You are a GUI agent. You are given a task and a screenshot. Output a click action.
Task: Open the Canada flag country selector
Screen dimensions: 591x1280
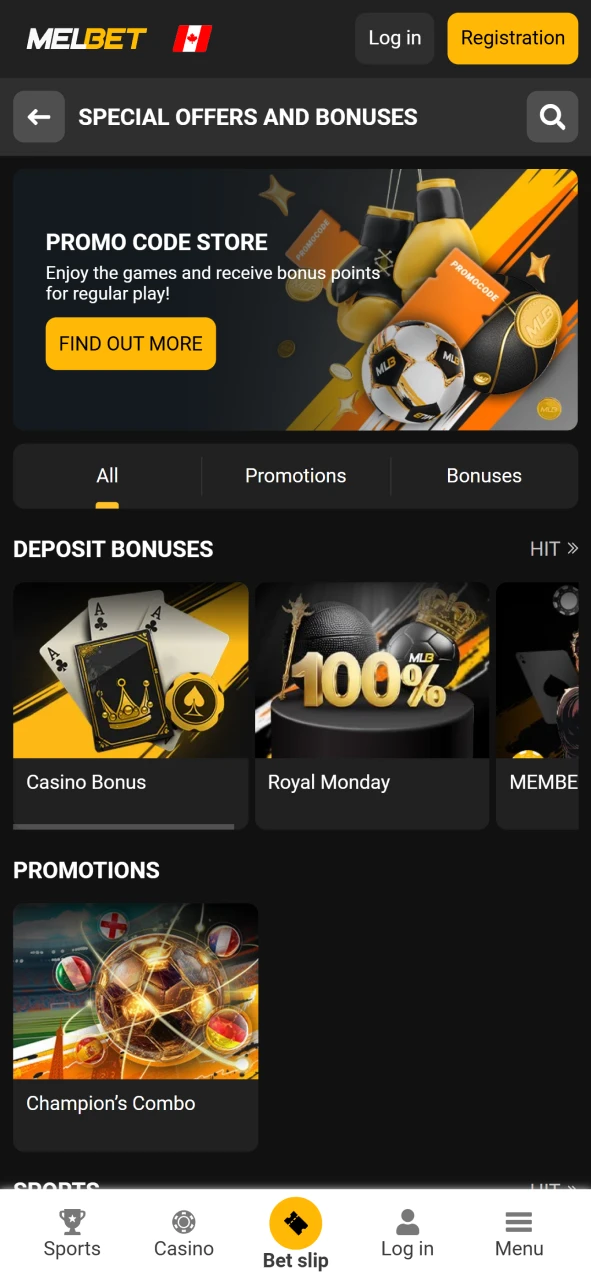click(192, 39)
